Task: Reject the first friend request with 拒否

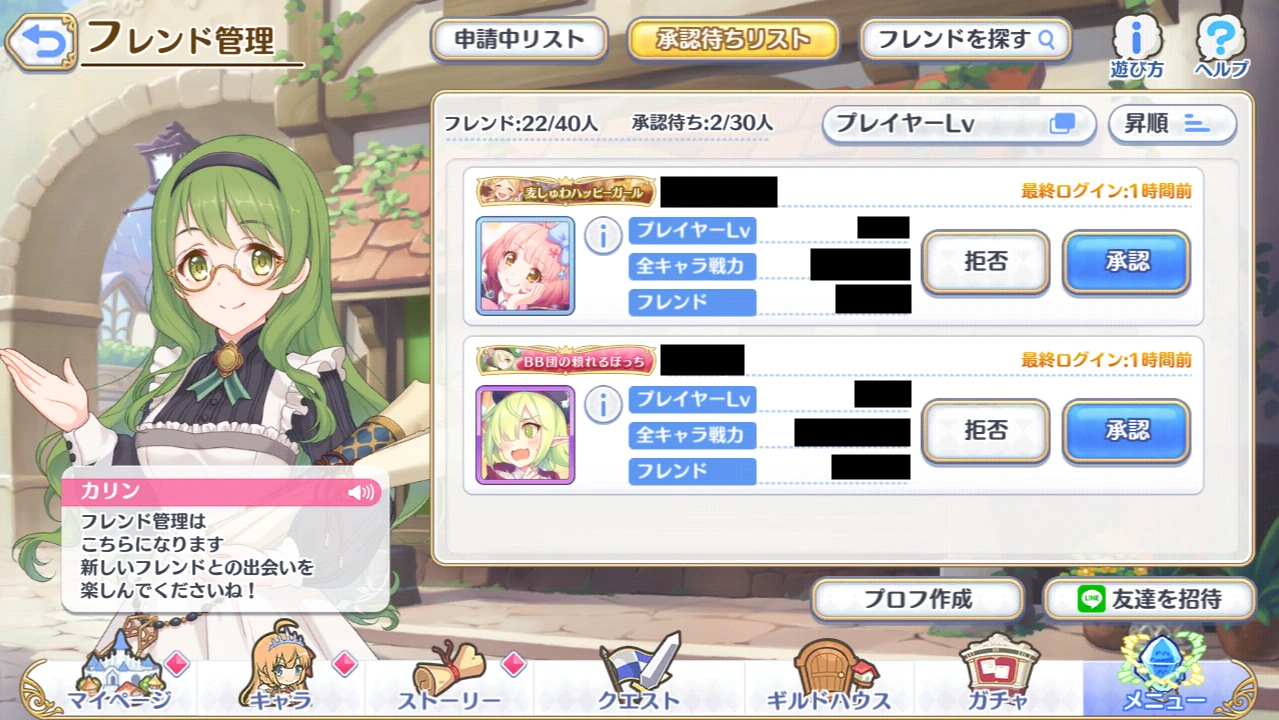Action: pyautogui.click(x=985, y=262)
